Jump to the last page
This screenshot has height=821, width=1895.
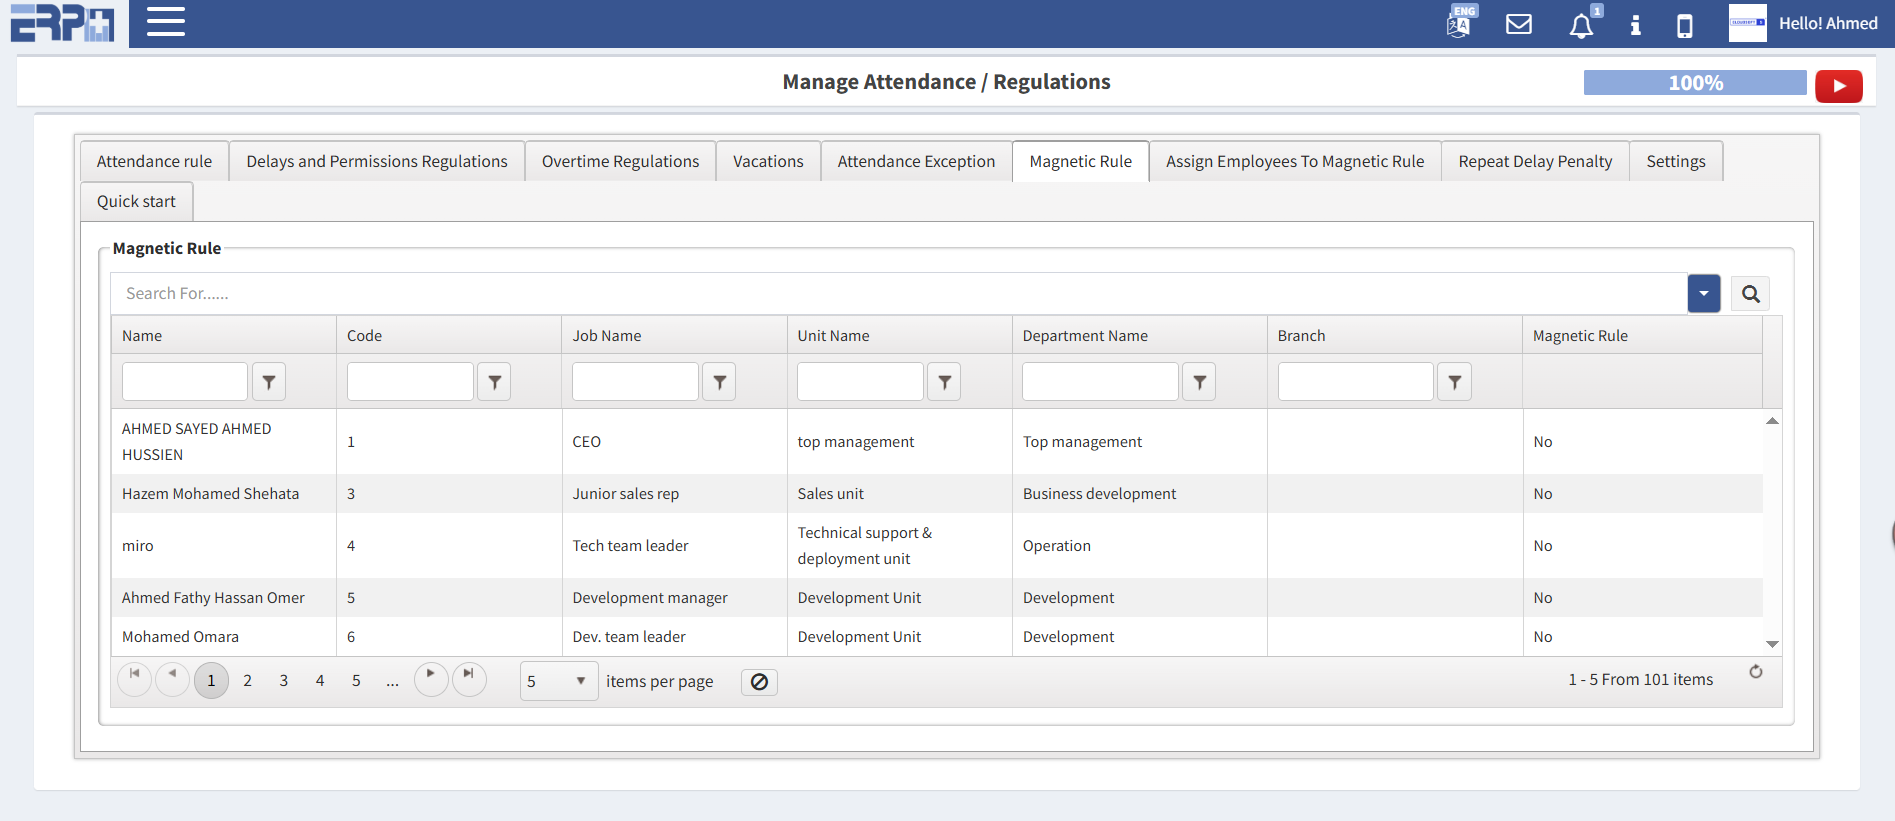(468, 679)
